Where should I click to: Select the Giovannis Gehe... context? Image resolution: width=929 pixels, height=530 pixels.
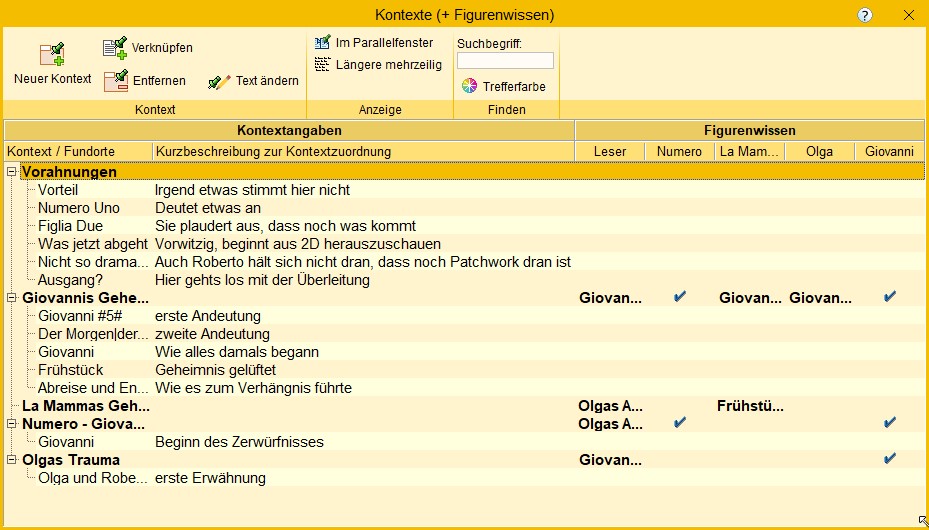pos(85,298)
